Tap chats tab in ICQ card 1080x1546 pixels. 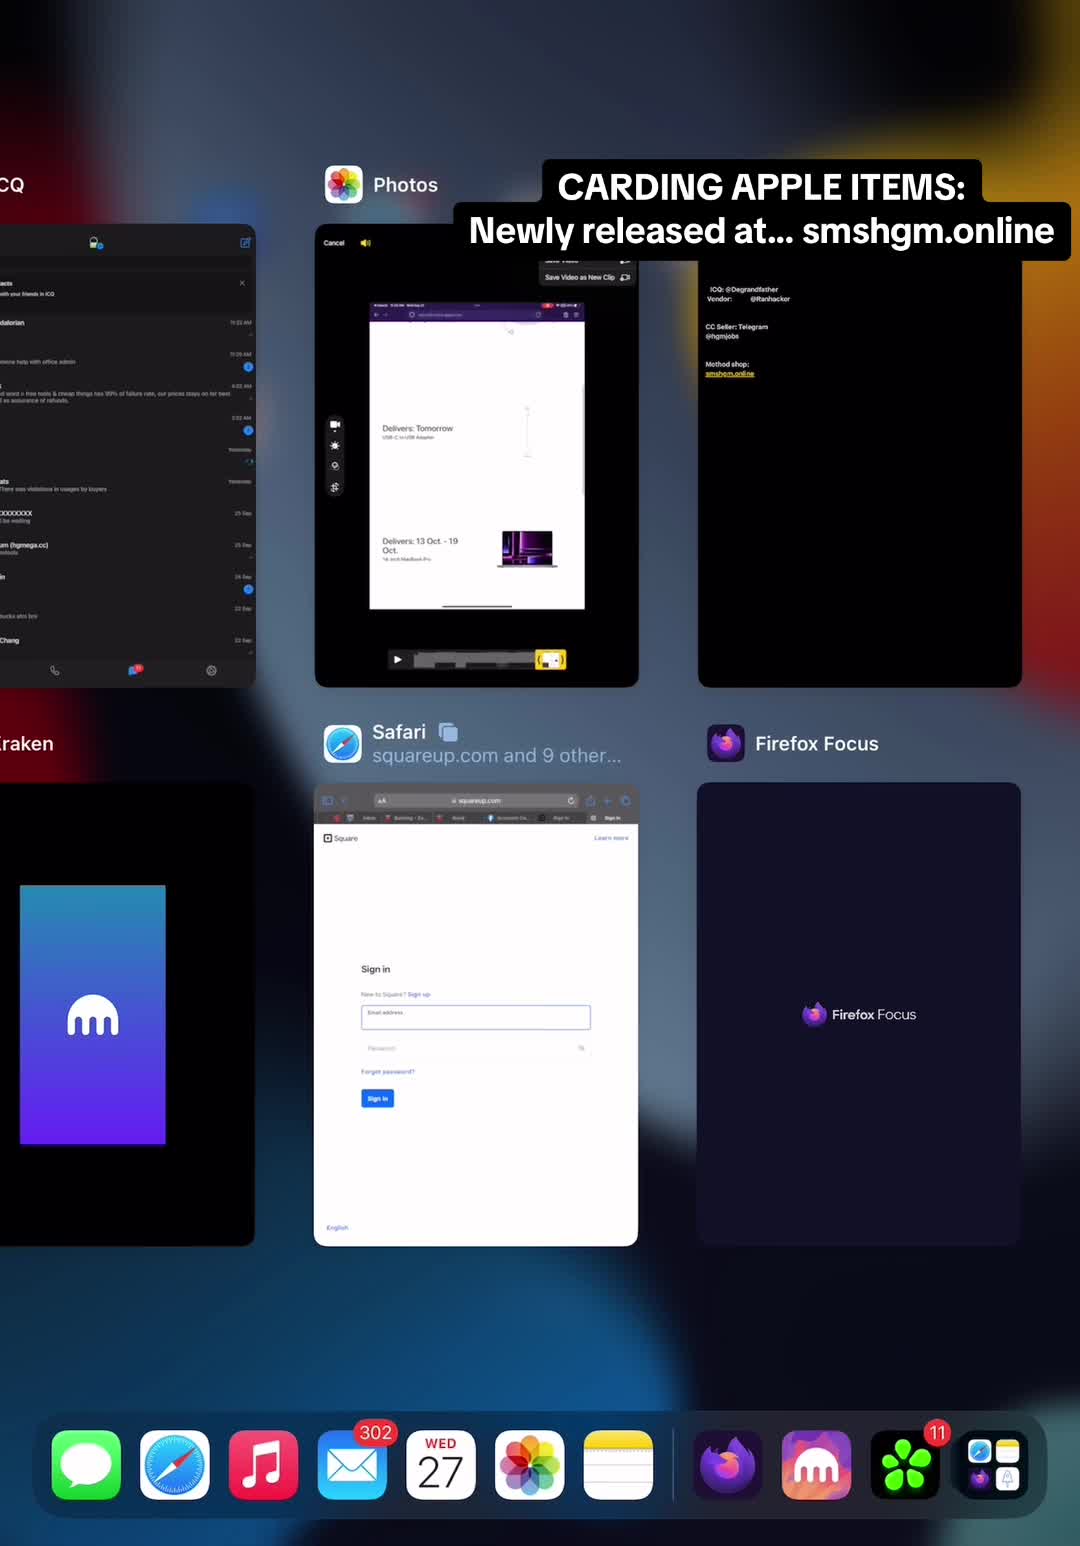135,670
